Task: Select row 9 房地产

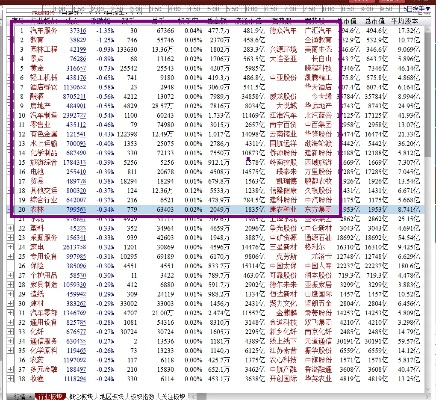Action: pos(215,106)
